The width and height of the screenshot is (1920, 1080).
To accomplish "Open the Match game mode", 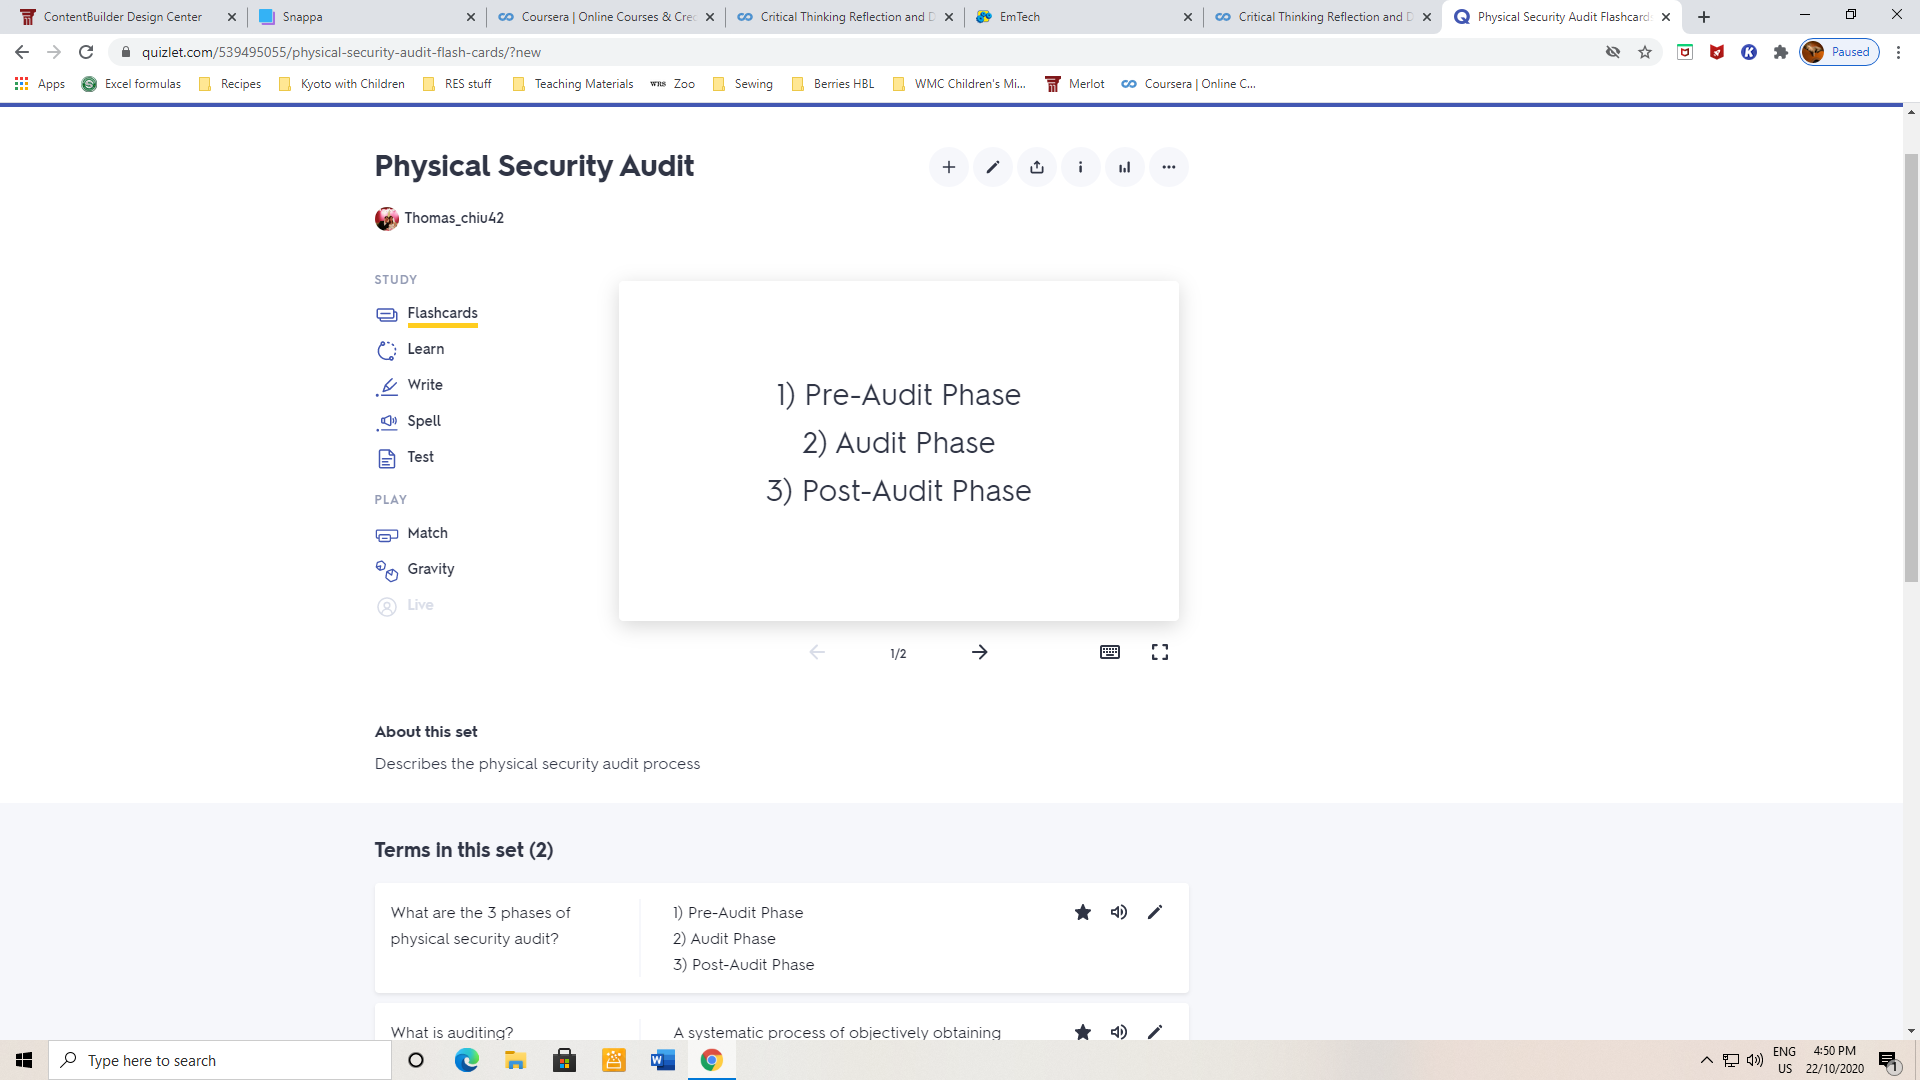I will click(427, 533).
